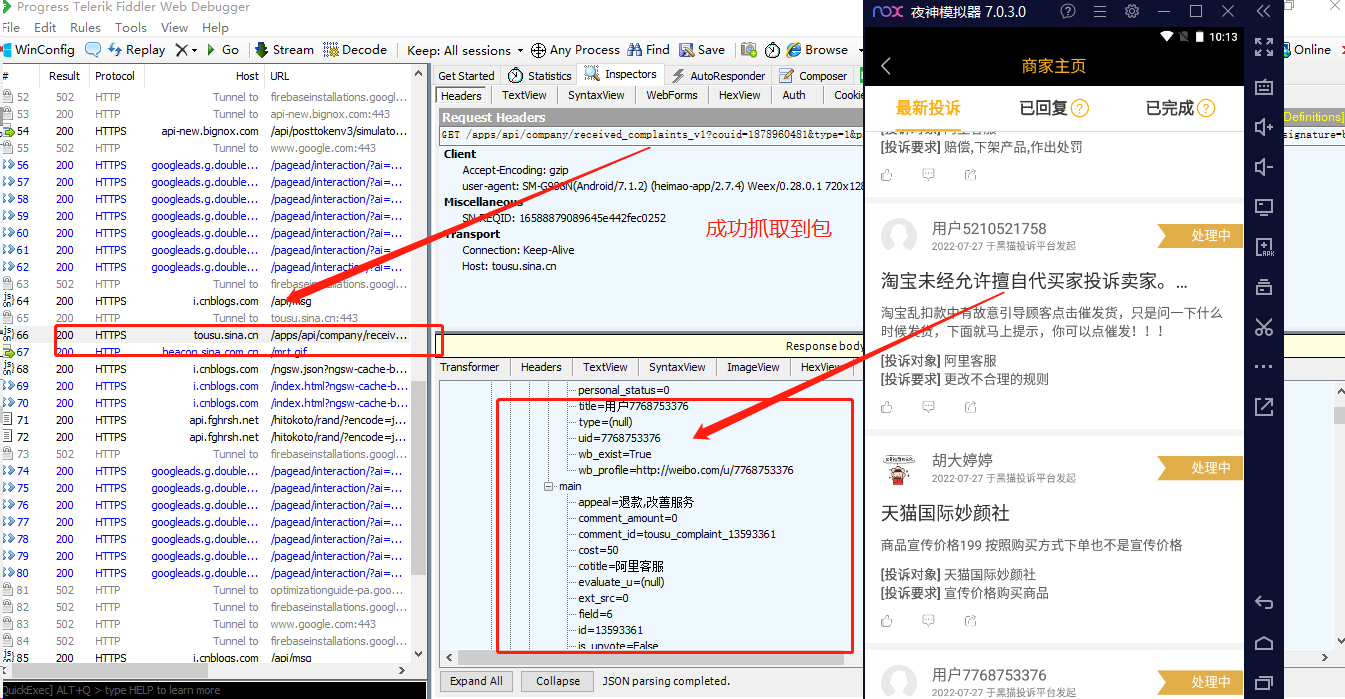Click Nox Android back arrow icon
This screenshot has height=699, width=1345.
coord(1264,603)
